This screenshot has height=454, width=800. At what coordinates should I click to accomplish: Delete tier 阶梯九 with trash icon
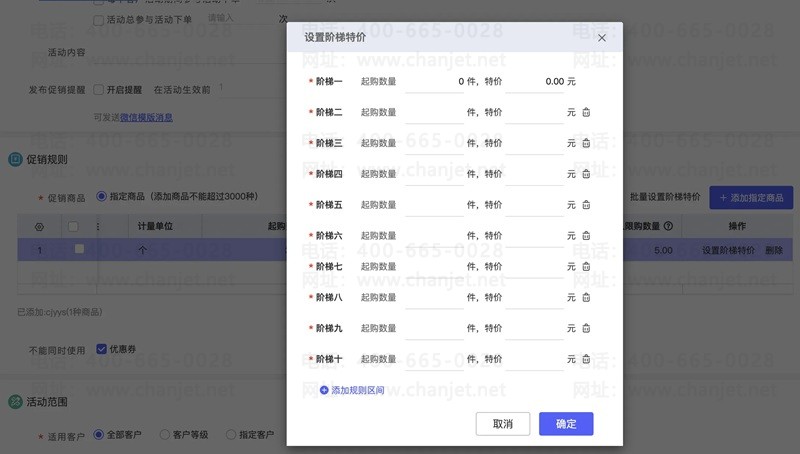click(x=586, y=328)
